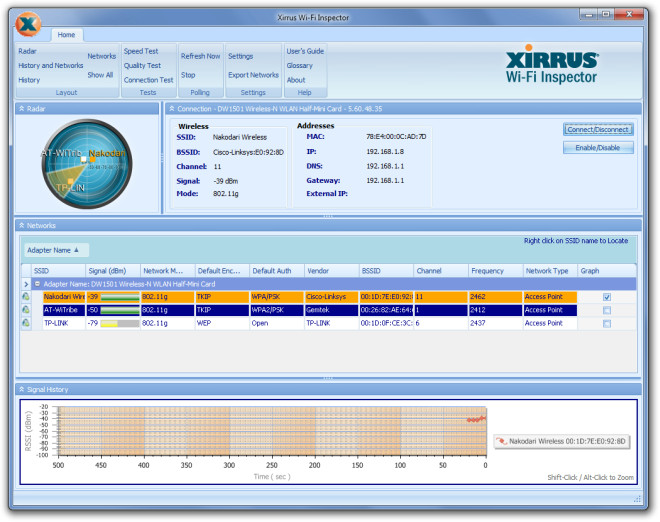This screenshot has height=522, width=660.
Task: Select the TP-LINK SSID cell
Action: [64, 323]
